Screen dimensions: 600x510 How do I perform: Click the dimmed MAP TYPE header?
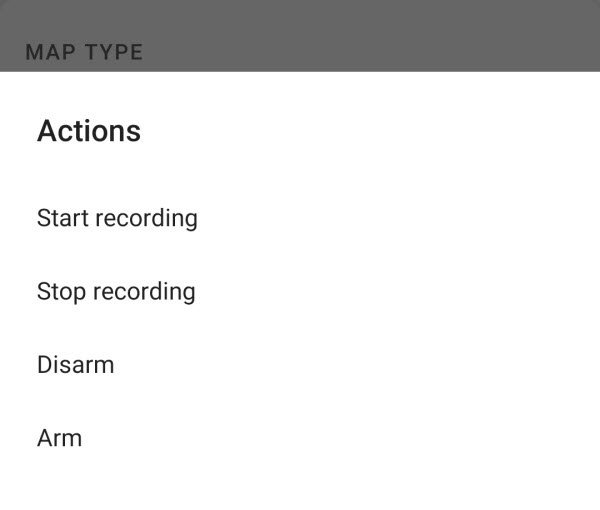coord(84,52)
